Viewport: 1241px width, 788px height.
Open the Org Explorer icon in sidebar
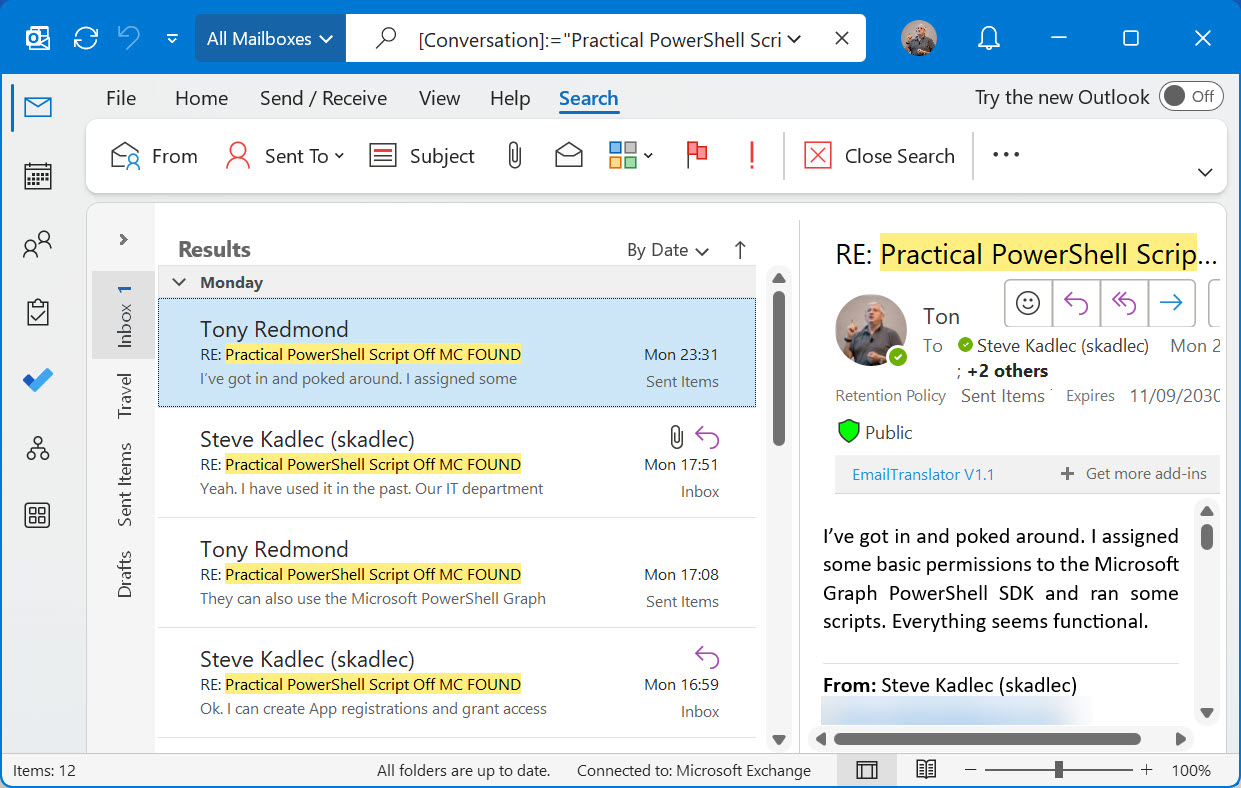click(x=38, y=448)
